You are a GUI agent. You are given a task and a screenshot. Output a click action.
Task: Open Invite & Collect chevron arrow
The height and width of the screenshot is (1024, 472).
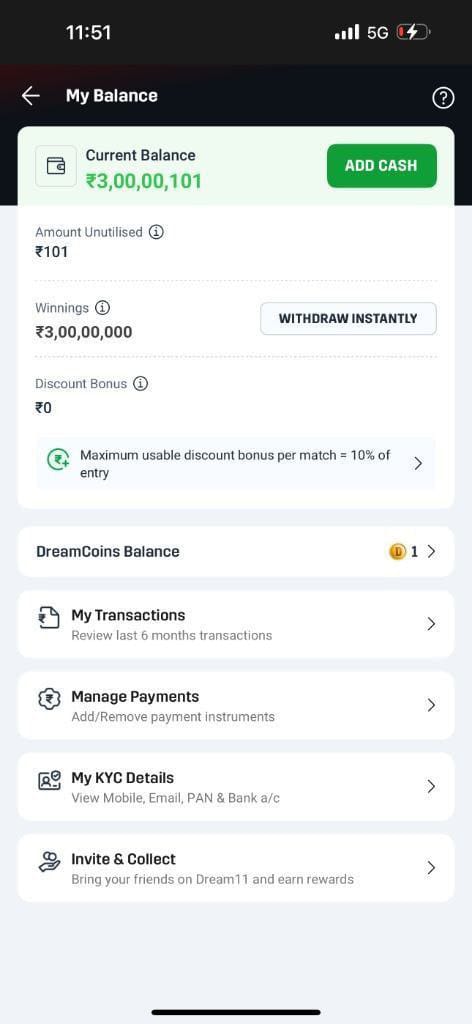pos(431,868)
